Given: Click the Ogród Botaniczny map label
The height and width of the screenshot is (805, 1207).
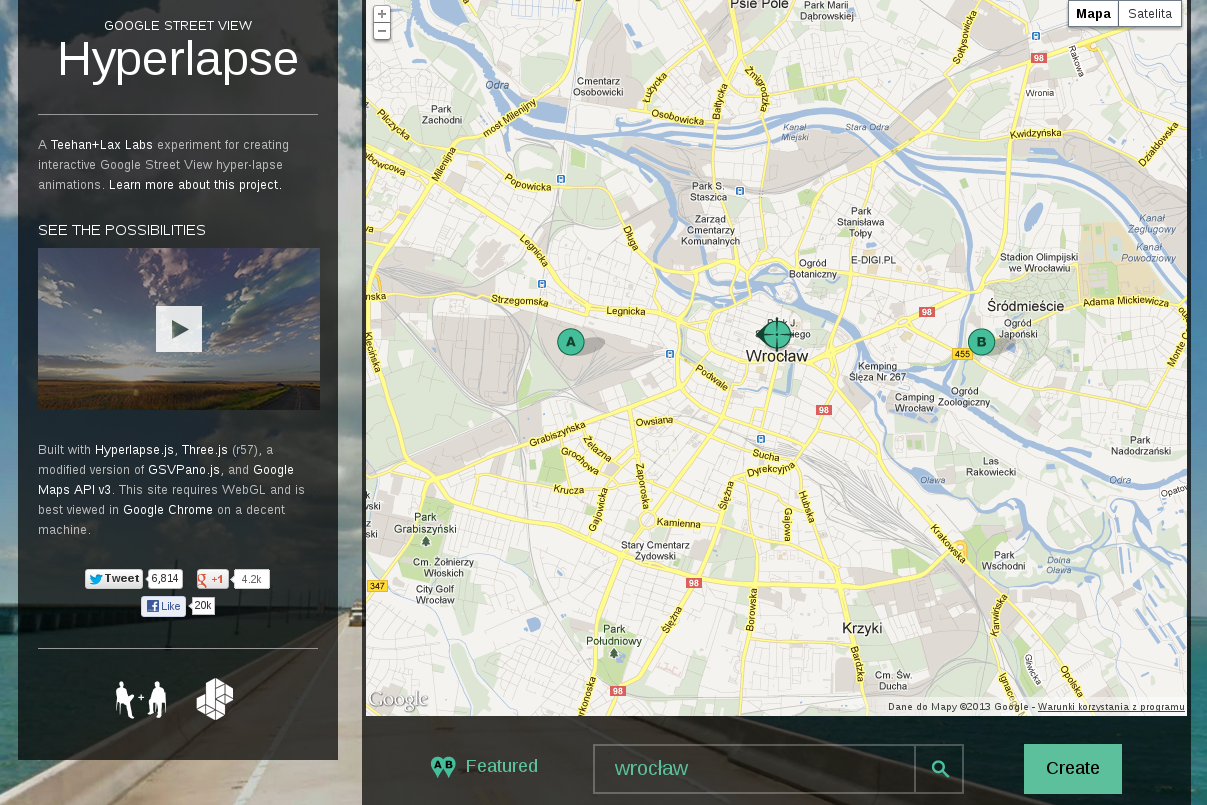Looking at the screenshot, I should point(813,268).
